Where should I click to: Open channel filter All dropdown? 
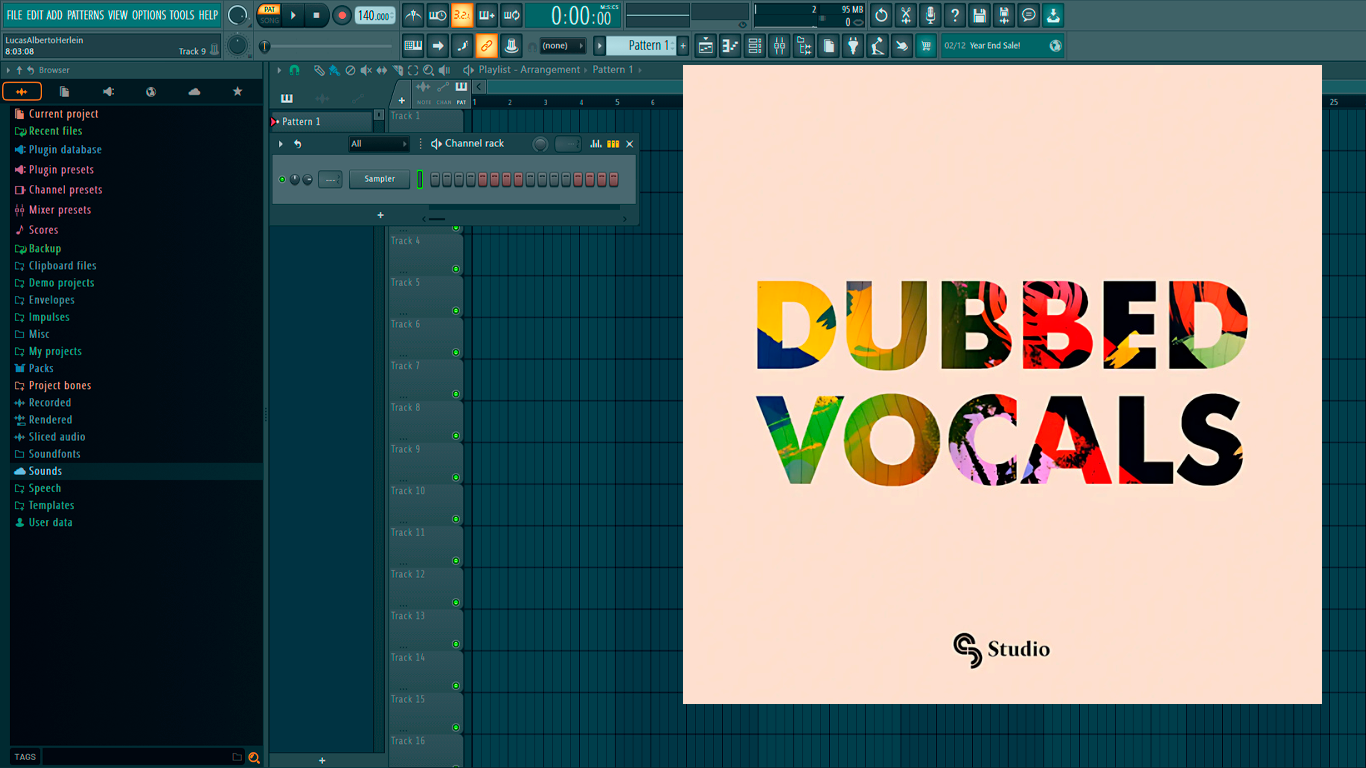[379, 144]
